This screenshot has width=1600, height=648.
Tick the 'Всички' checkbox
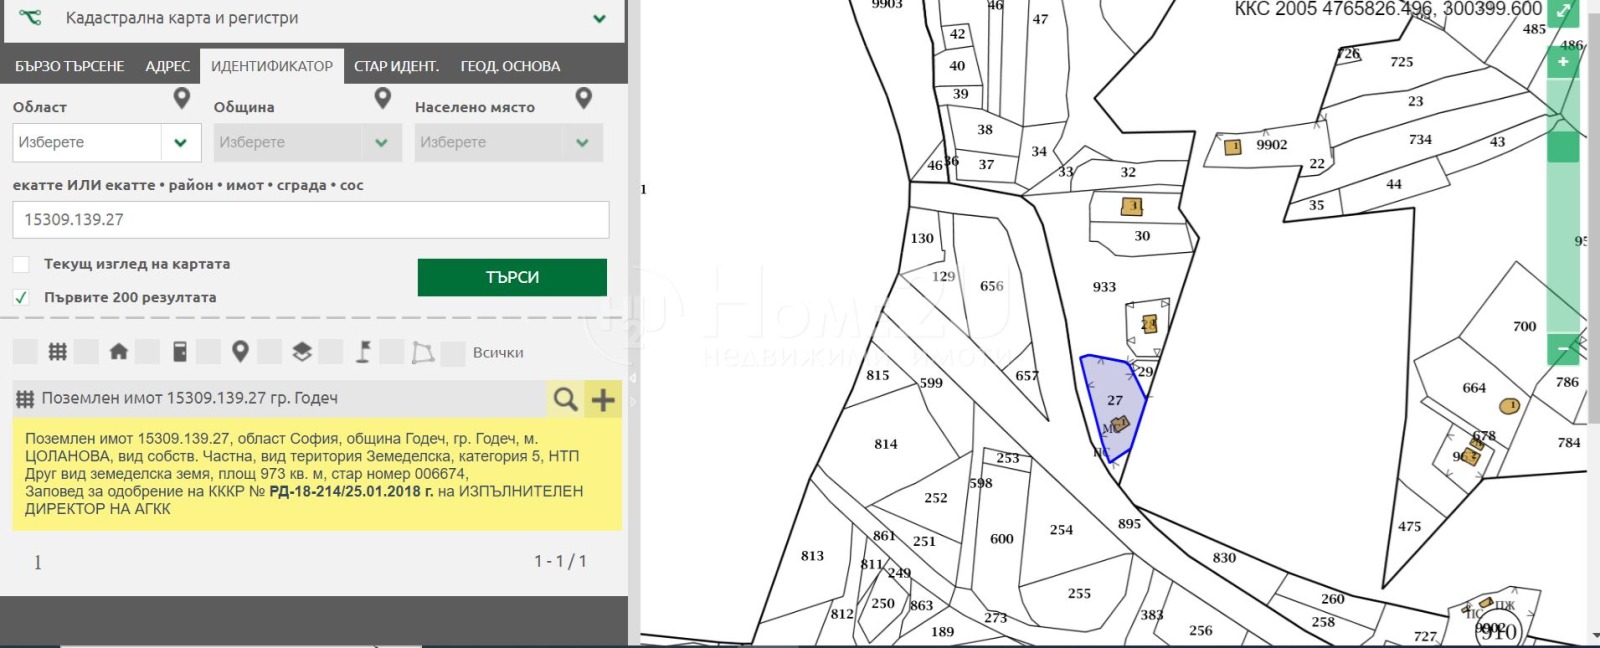(x=453, y=352)
